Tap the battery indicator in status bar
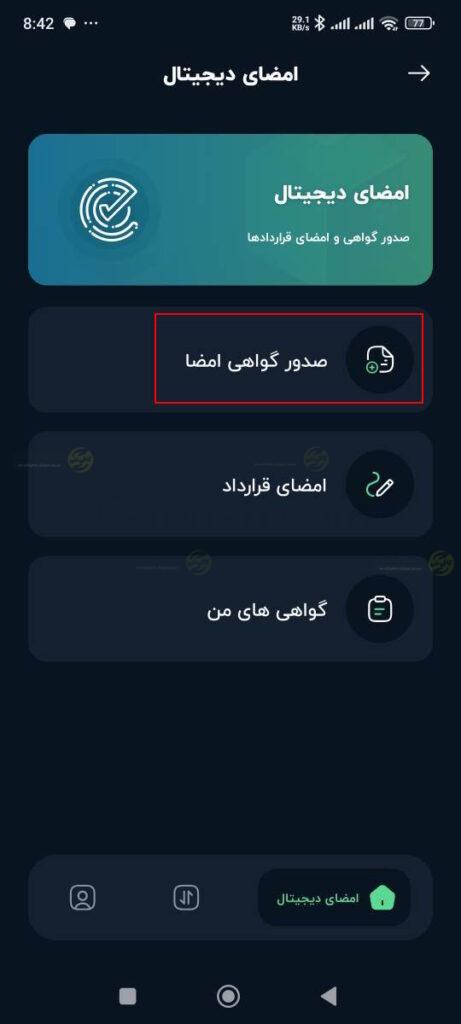461x1024 pixels. [x=421, y=24]
